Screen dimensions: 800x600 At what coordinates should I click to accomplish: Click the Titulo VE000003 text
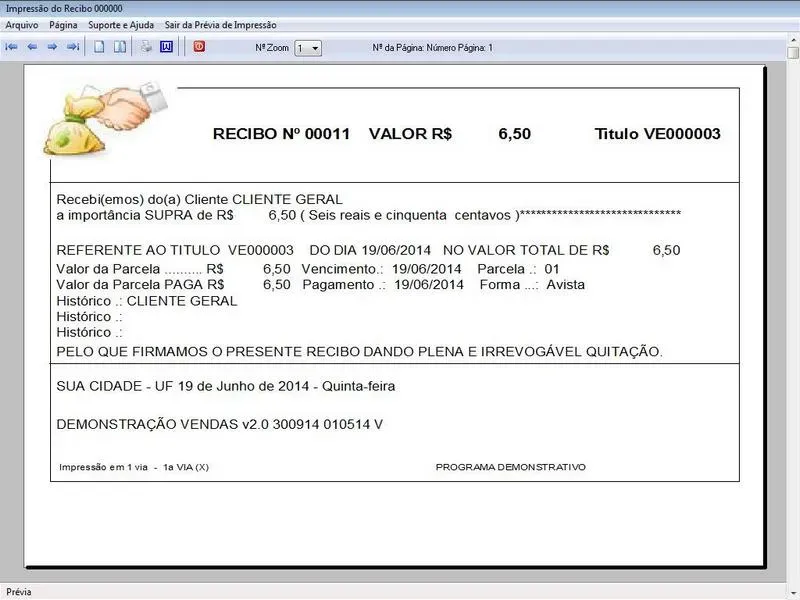click(657, 134)
